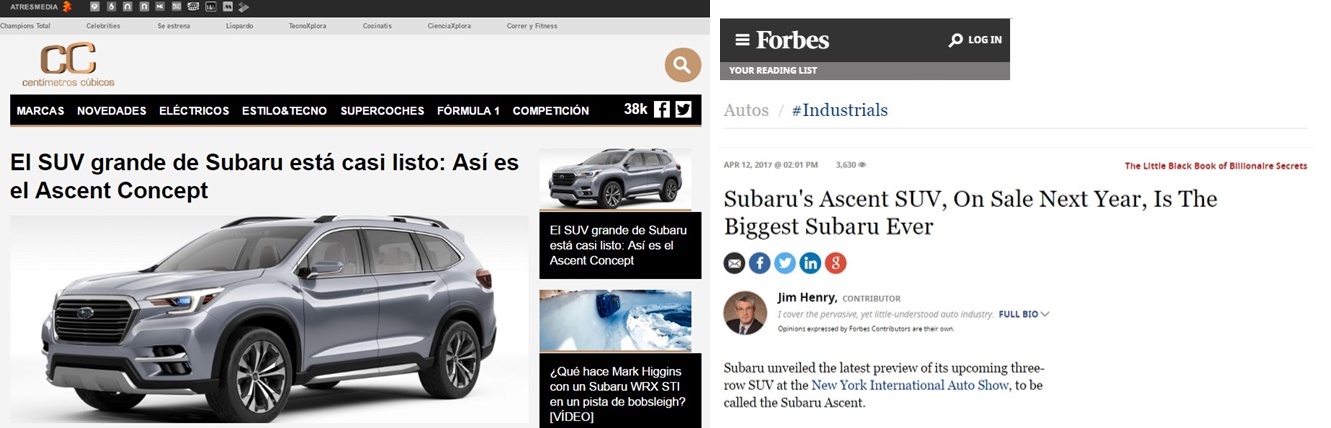Viewport: 1331px width, 428px height.
Task: Expand the FULL BIO chevron
Action: (x=1045, y=314)
